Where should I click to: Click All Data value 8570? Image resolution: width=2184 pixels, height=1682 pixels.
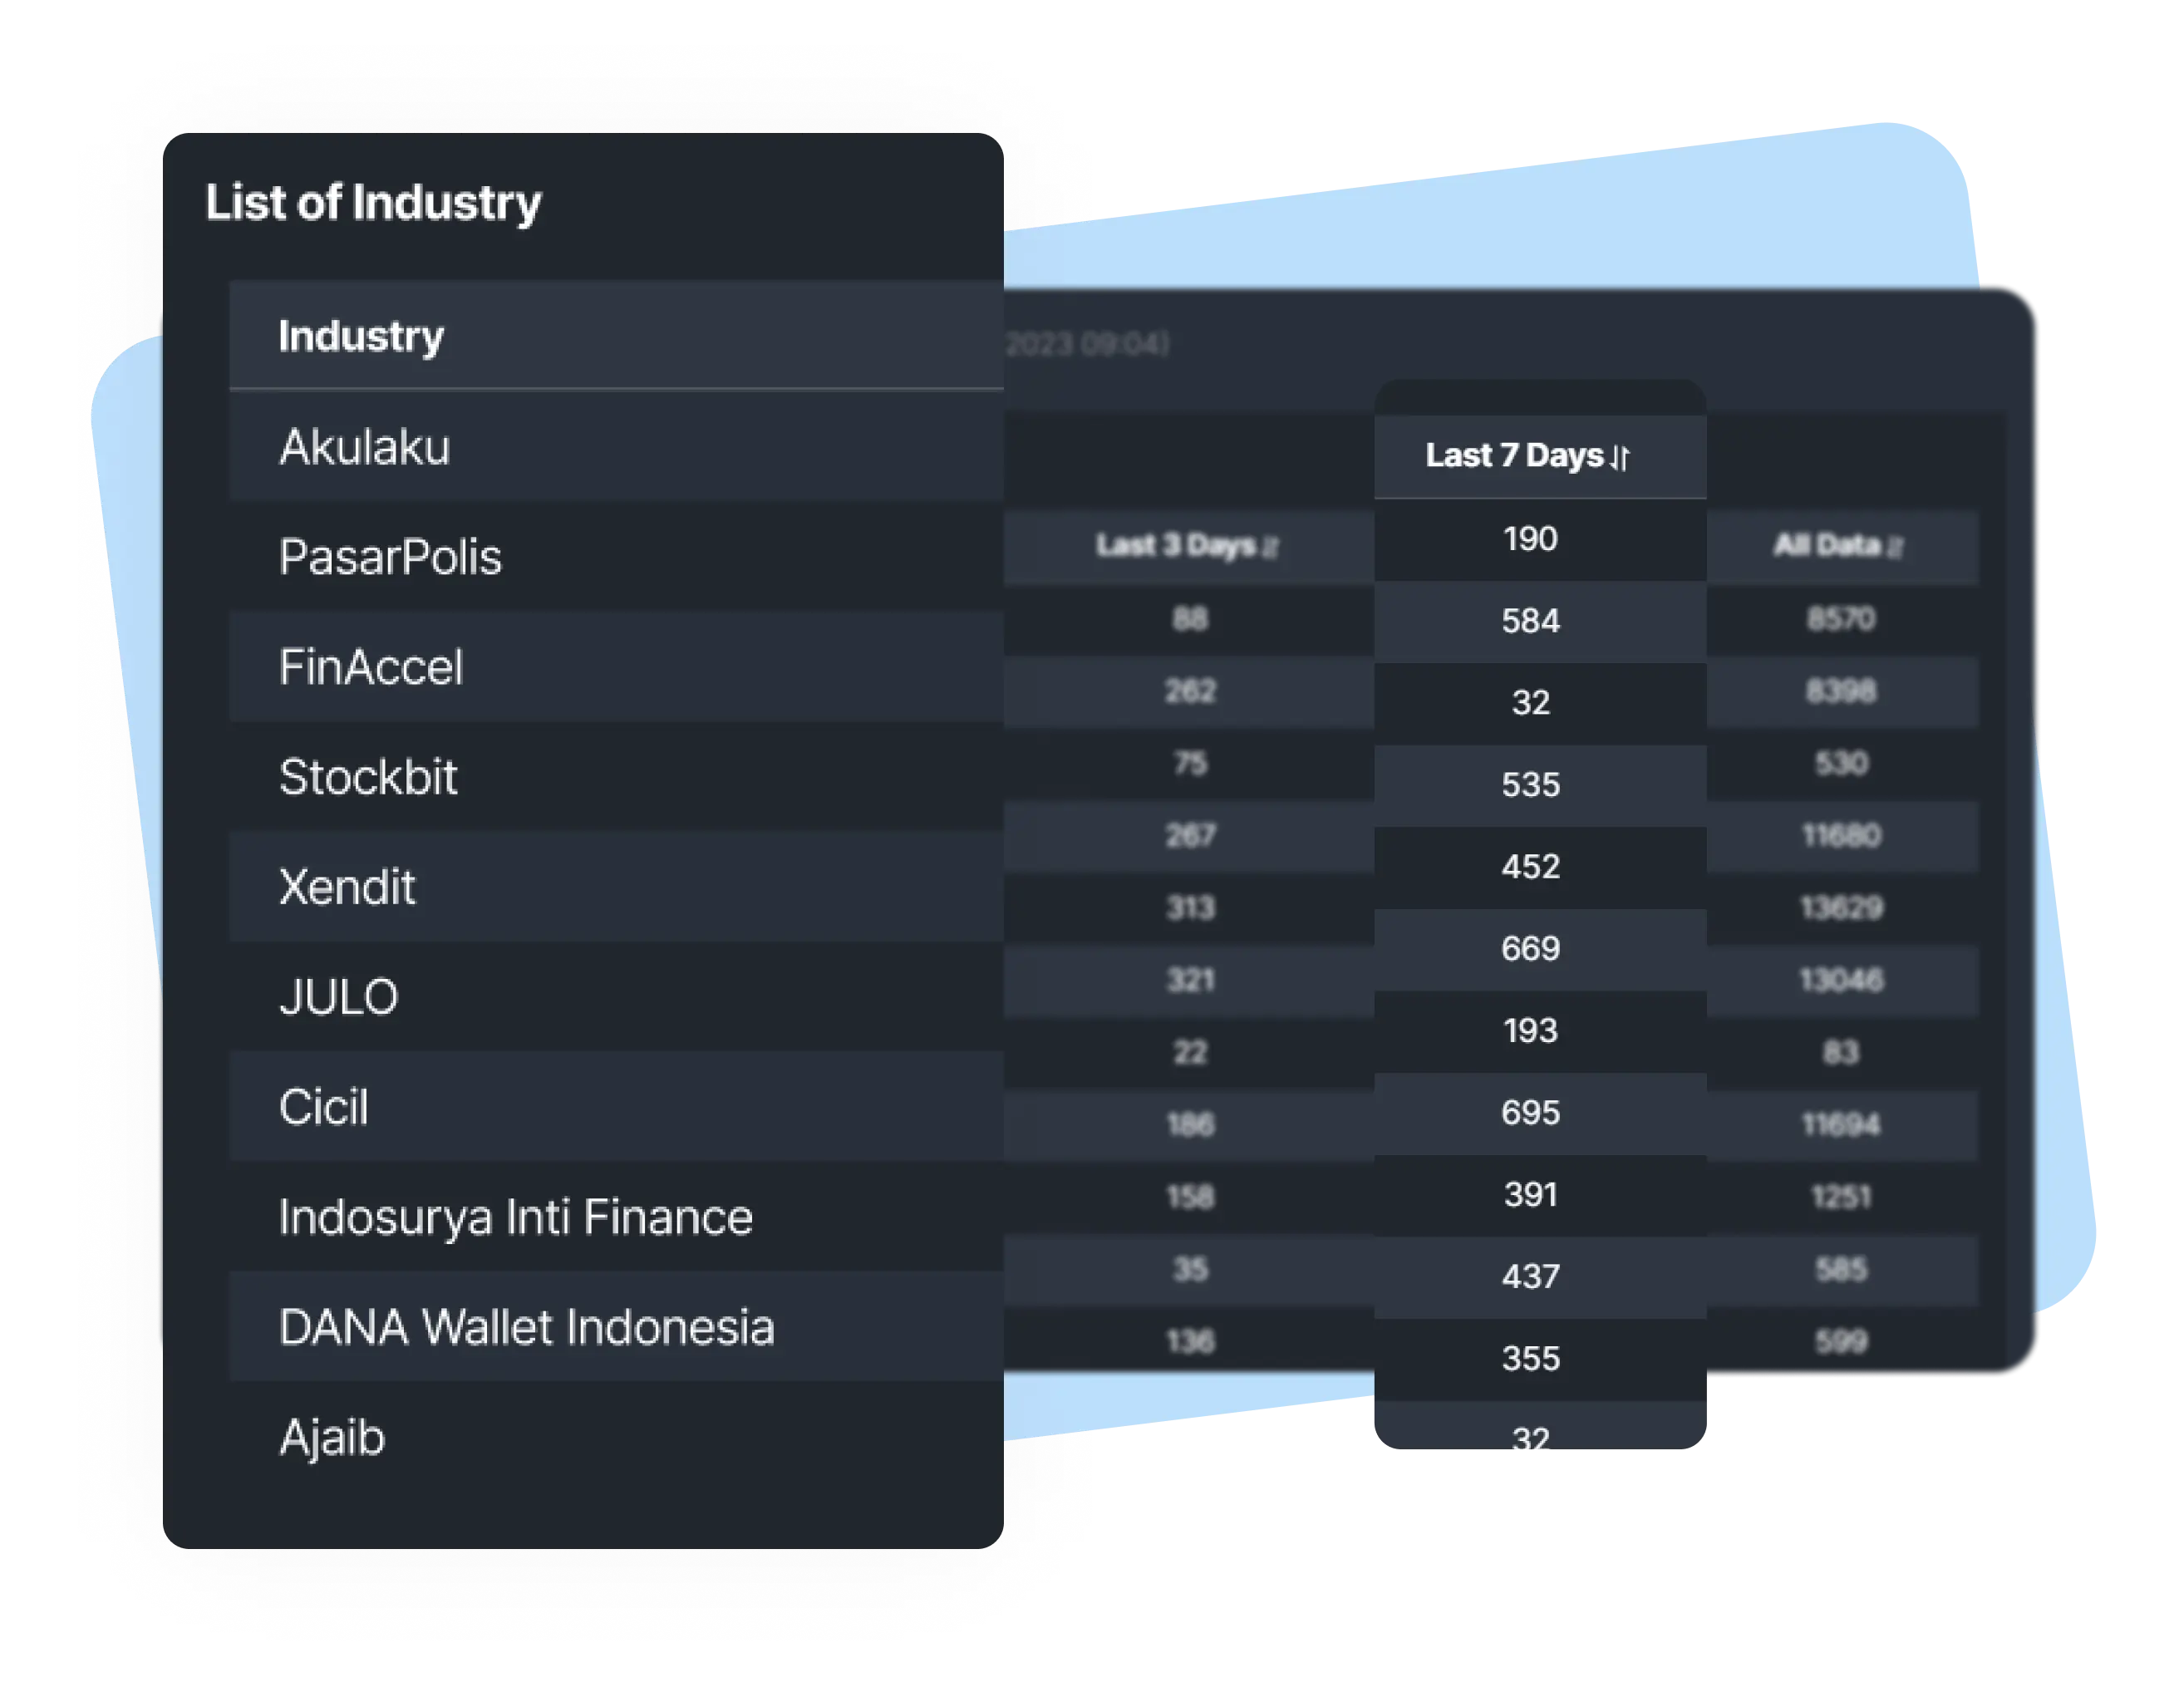tap(1840, 620)
